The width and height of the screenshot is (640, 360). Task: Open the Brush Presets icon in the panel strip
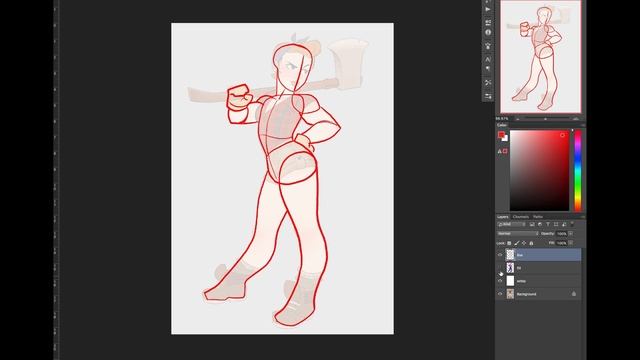point(488,46)
